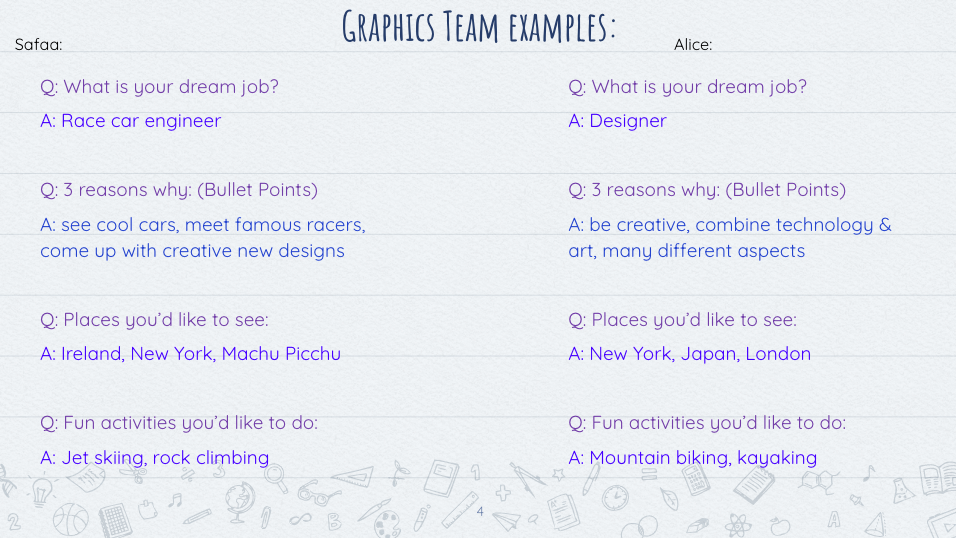Click 'A: Ireland, New York, Machu Picchu'
This screenshot has width=956, height=538.
point(190,354)
